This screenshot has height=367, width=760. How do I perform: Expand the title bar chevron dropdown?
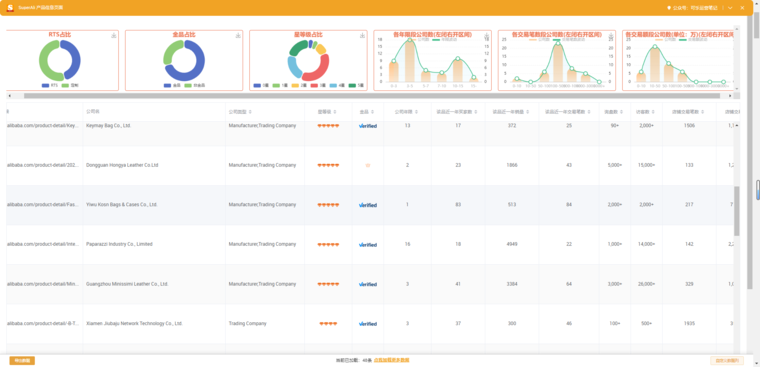pos(730,8)
